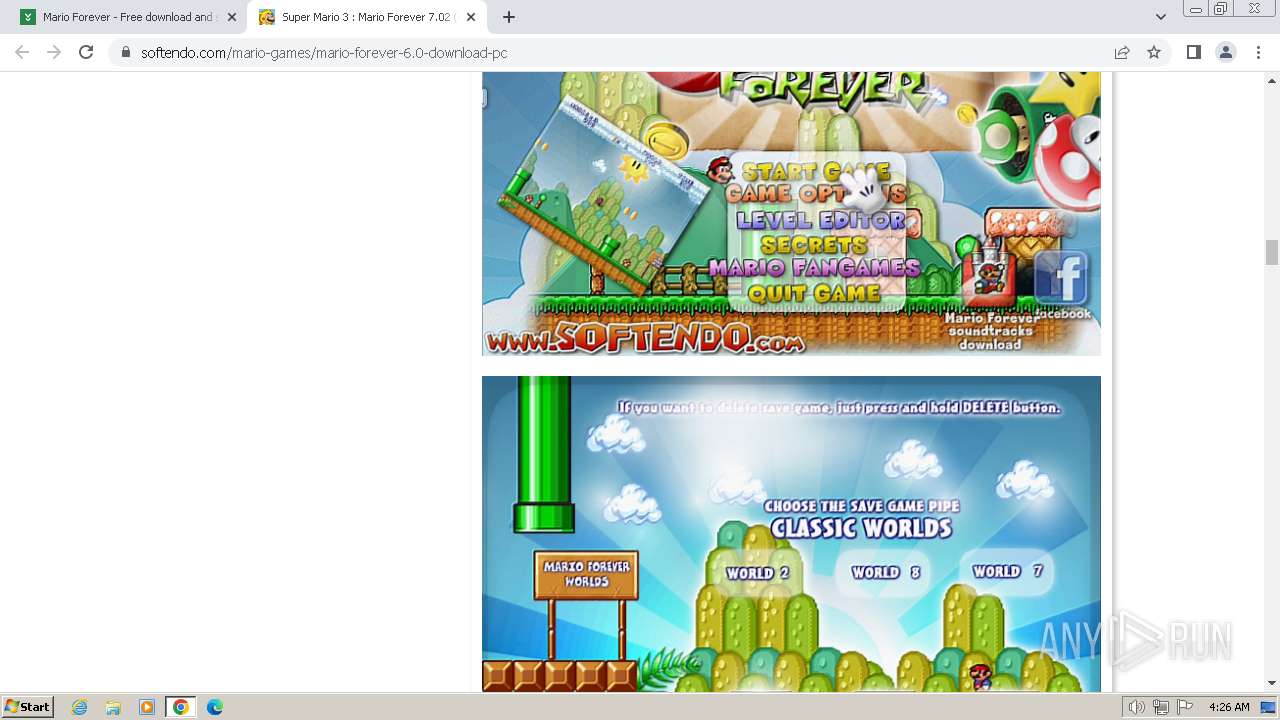Bookmark this page with the star icon
1280x720 pixels.
click(1154, 52)
